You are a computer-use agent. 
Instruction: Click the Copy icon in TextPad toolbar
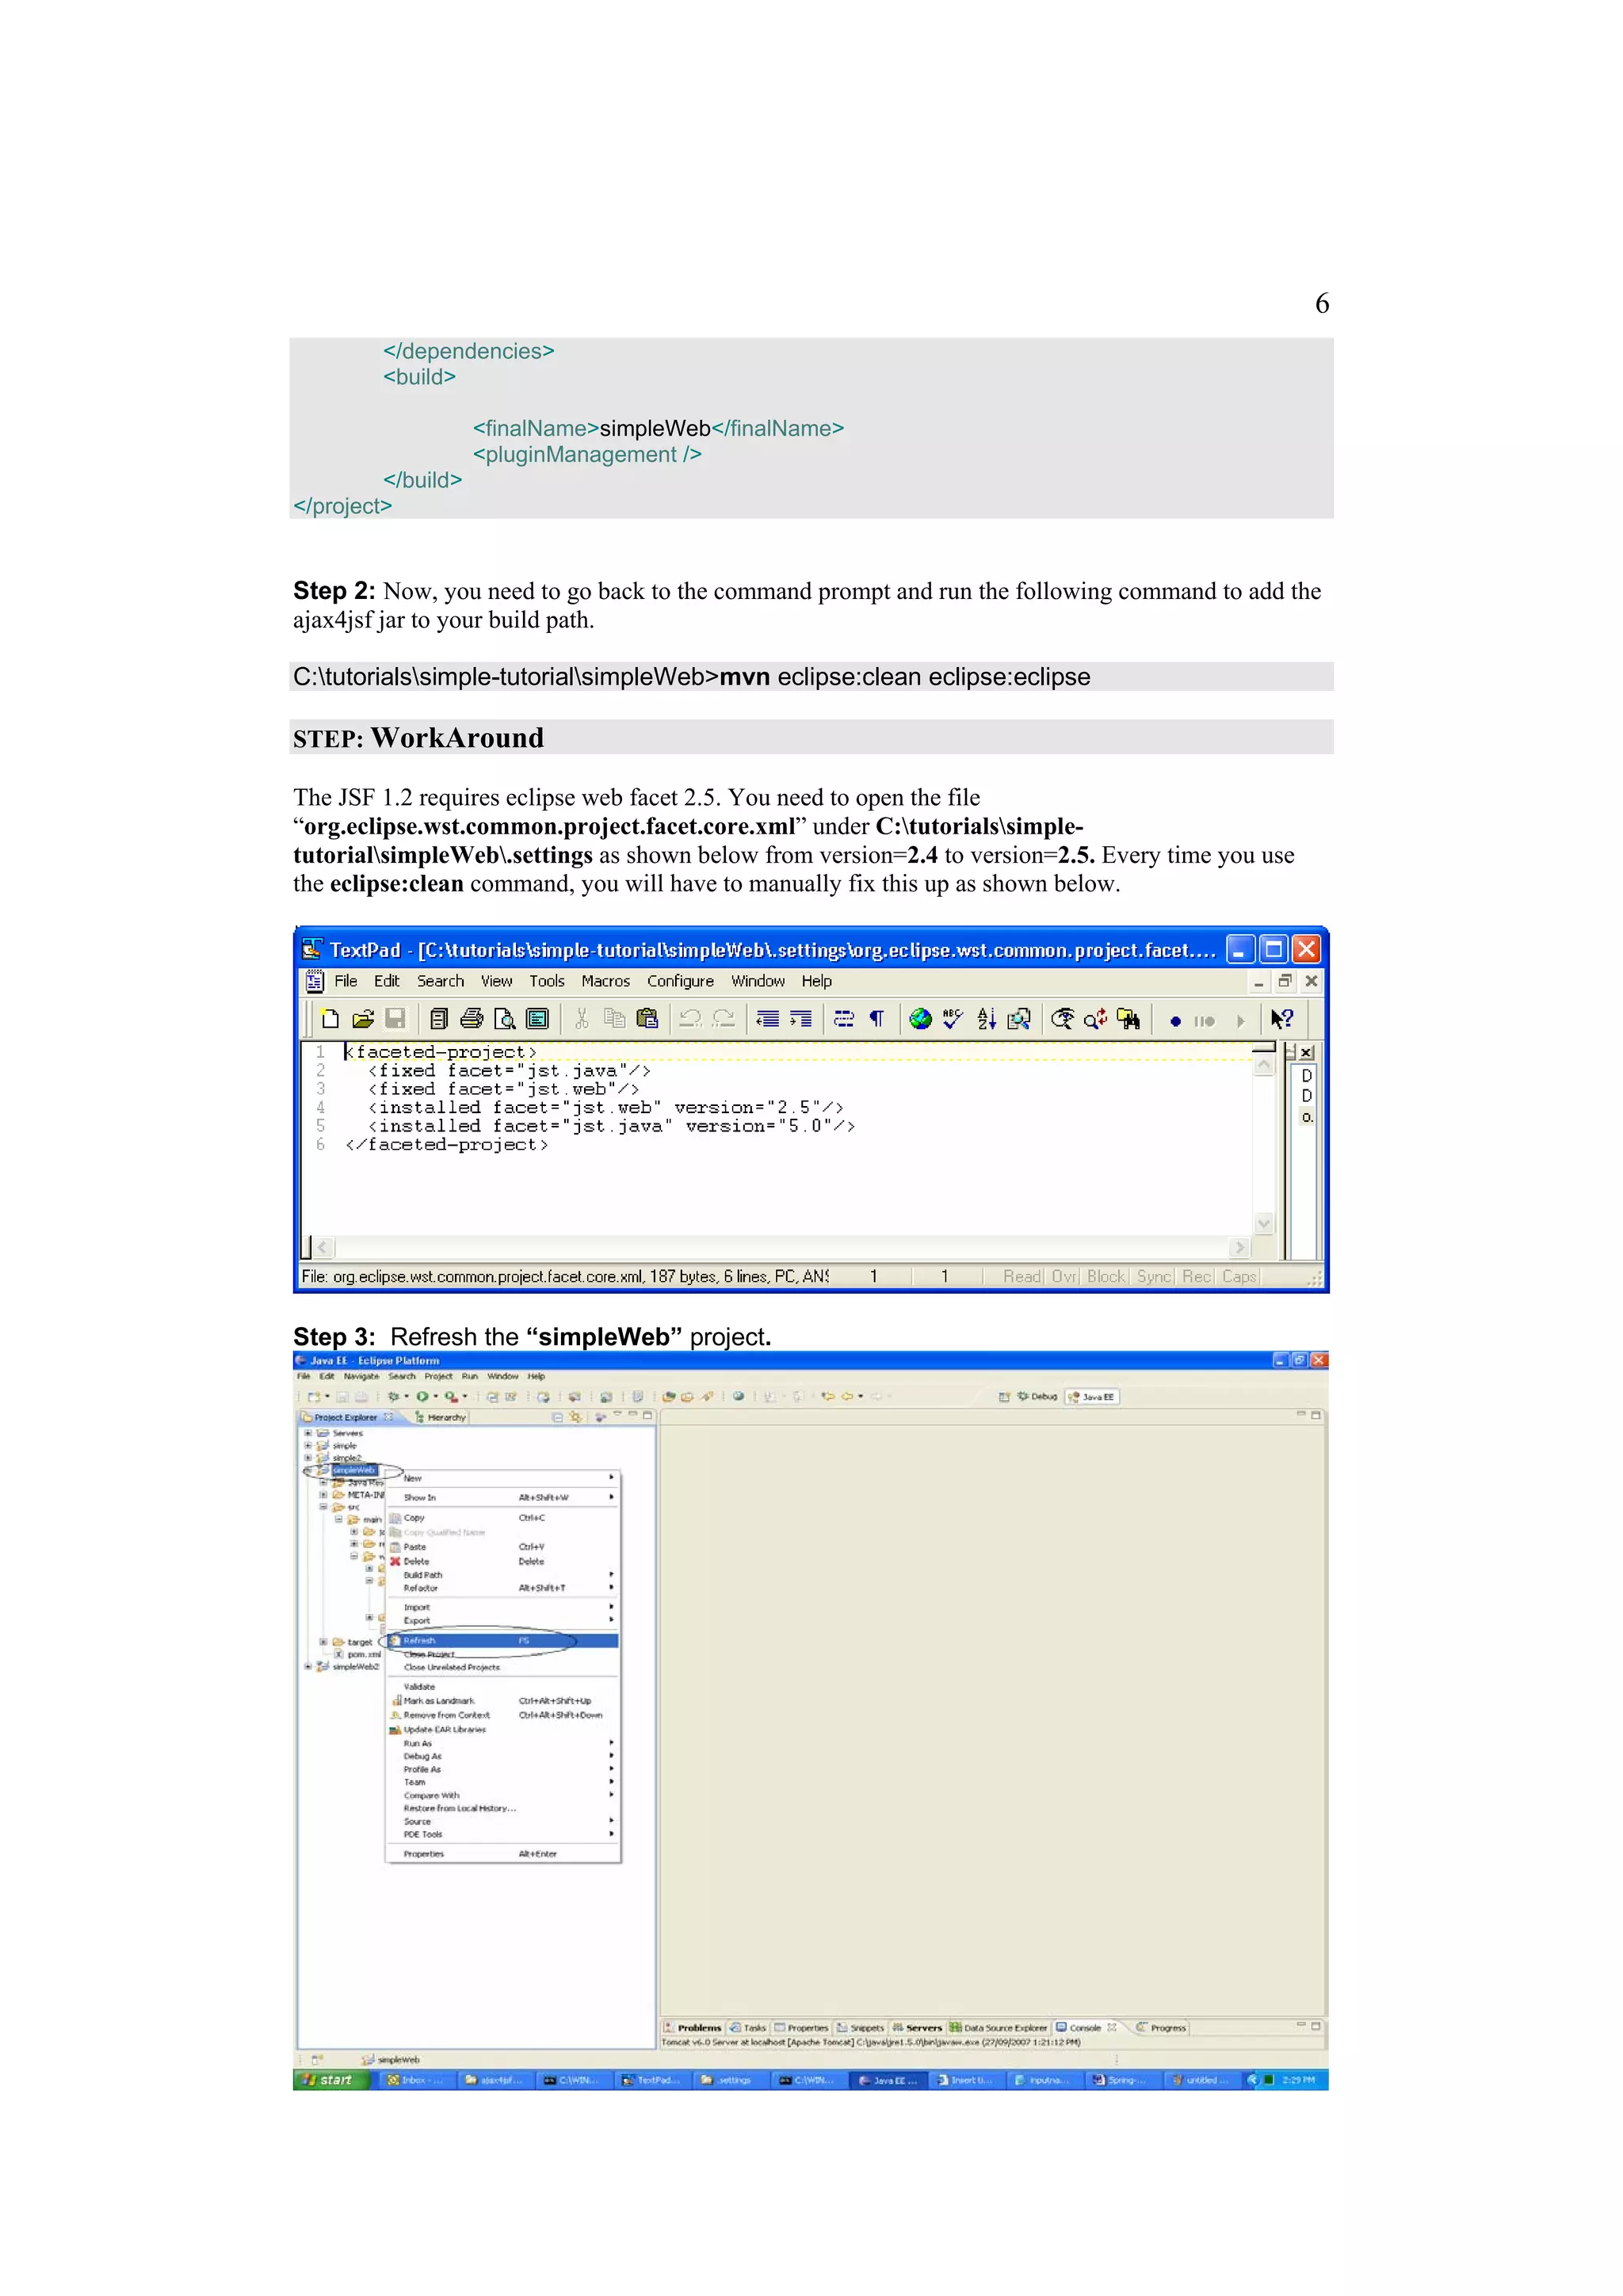click(x=614, y=1019)
